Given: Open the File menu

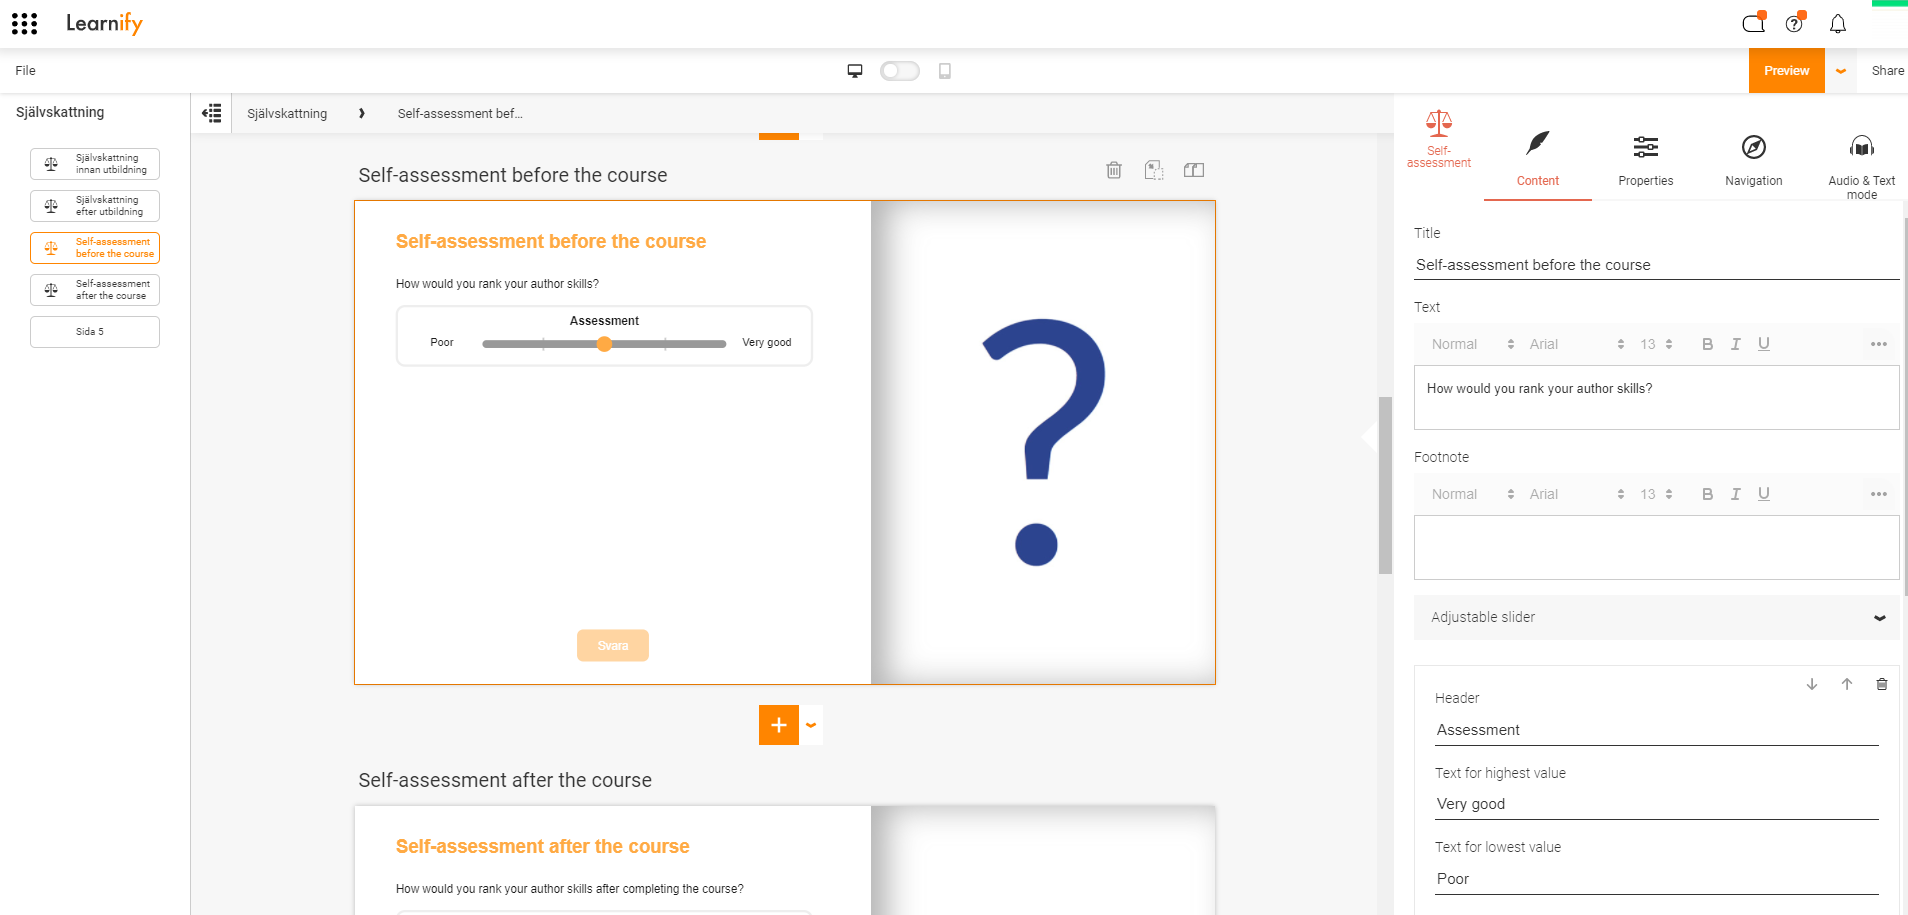Looking at the screenshot, I should 26,71.
